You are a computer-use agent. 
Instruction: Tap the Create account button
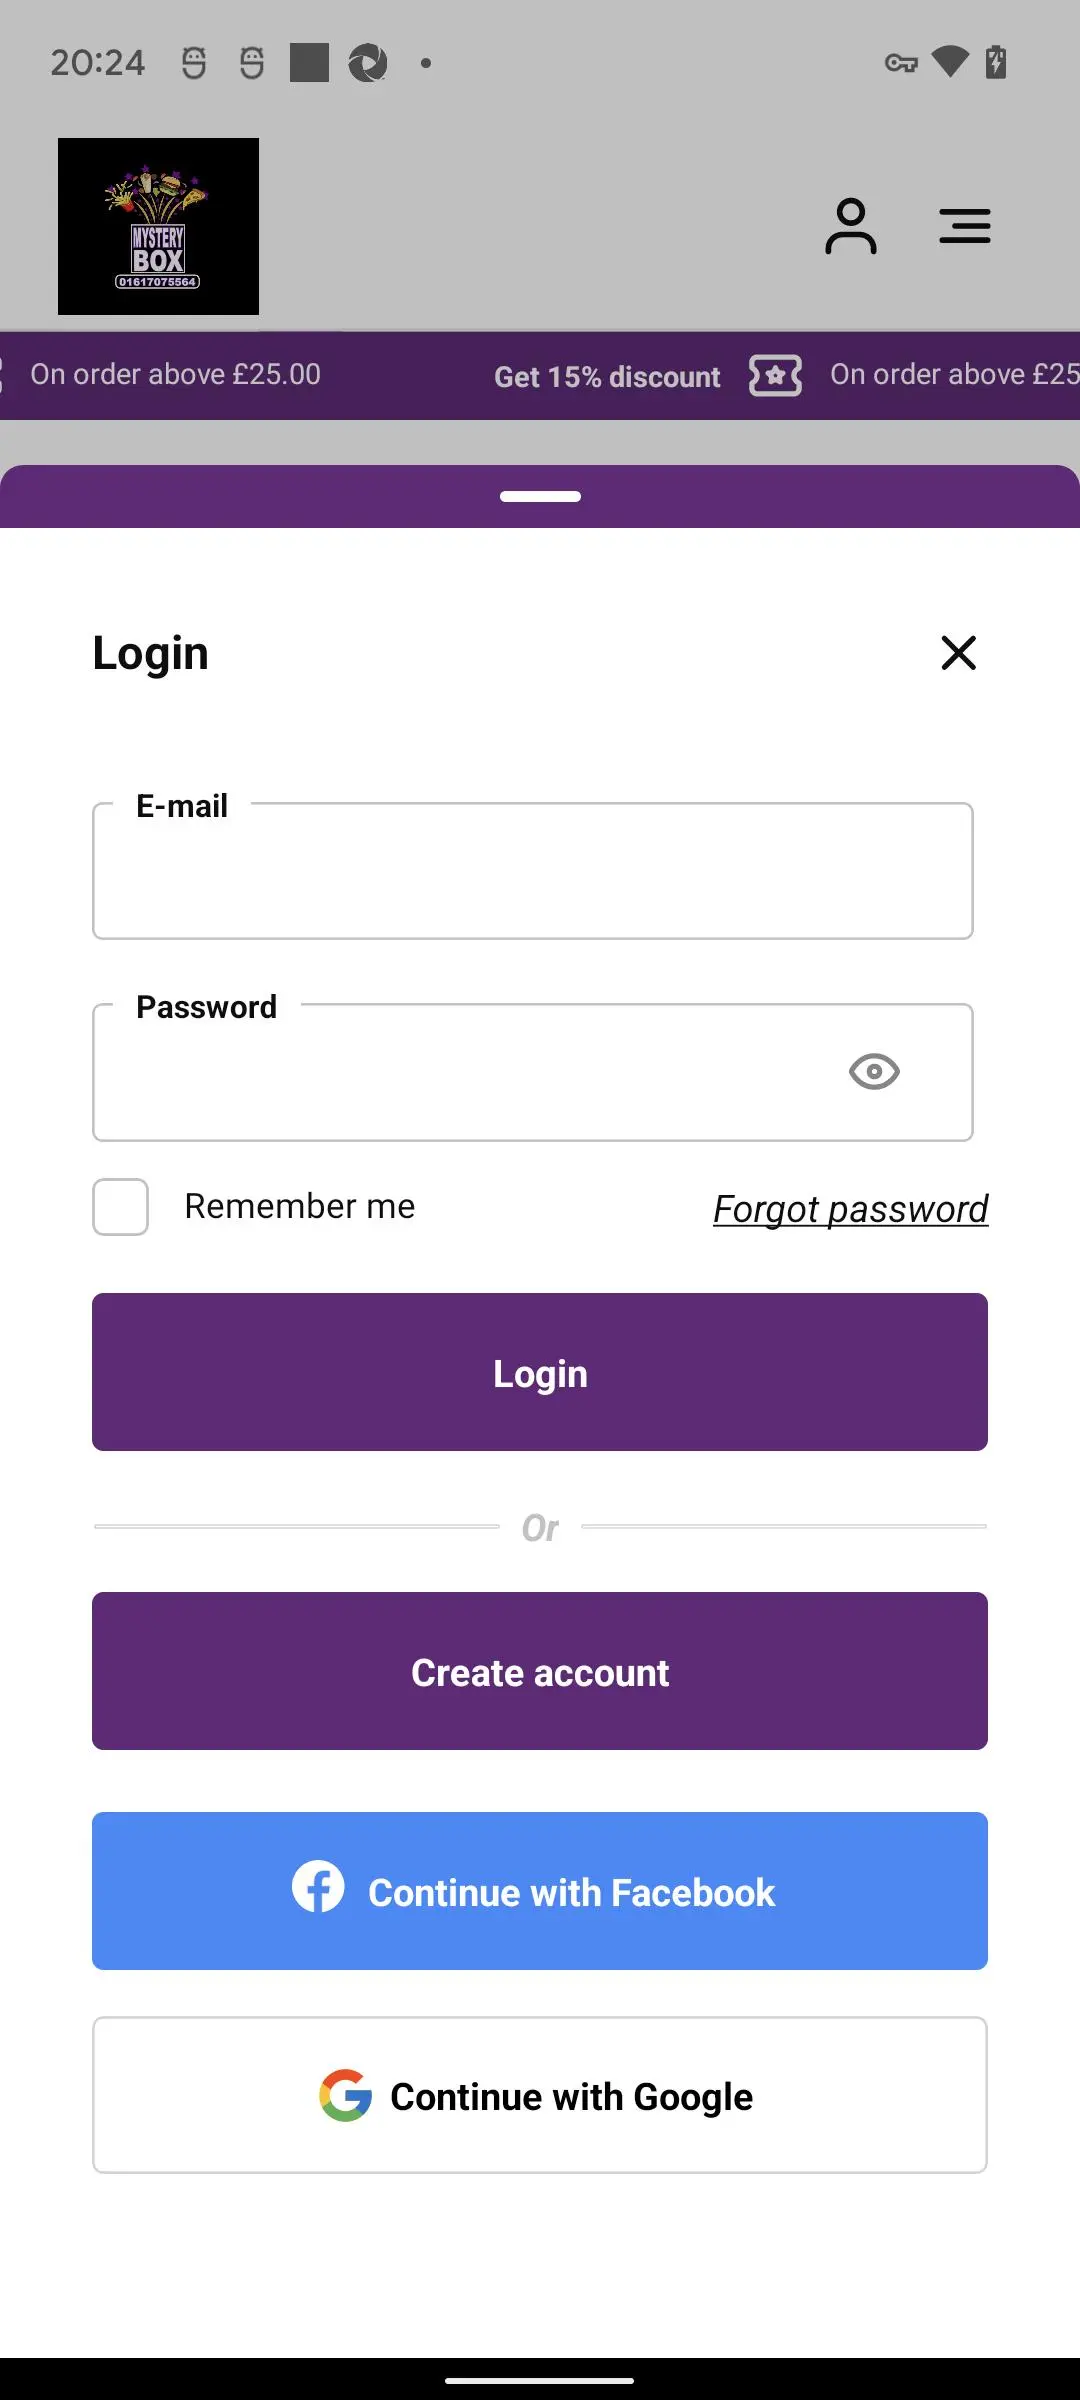[540, 1671]
